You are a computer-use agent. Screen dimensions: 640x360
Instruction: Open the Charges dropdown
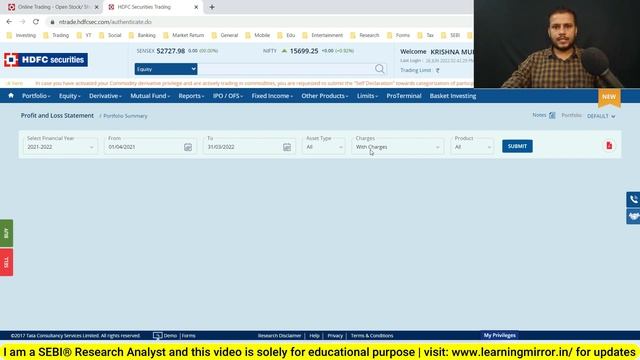coord(397,147)
